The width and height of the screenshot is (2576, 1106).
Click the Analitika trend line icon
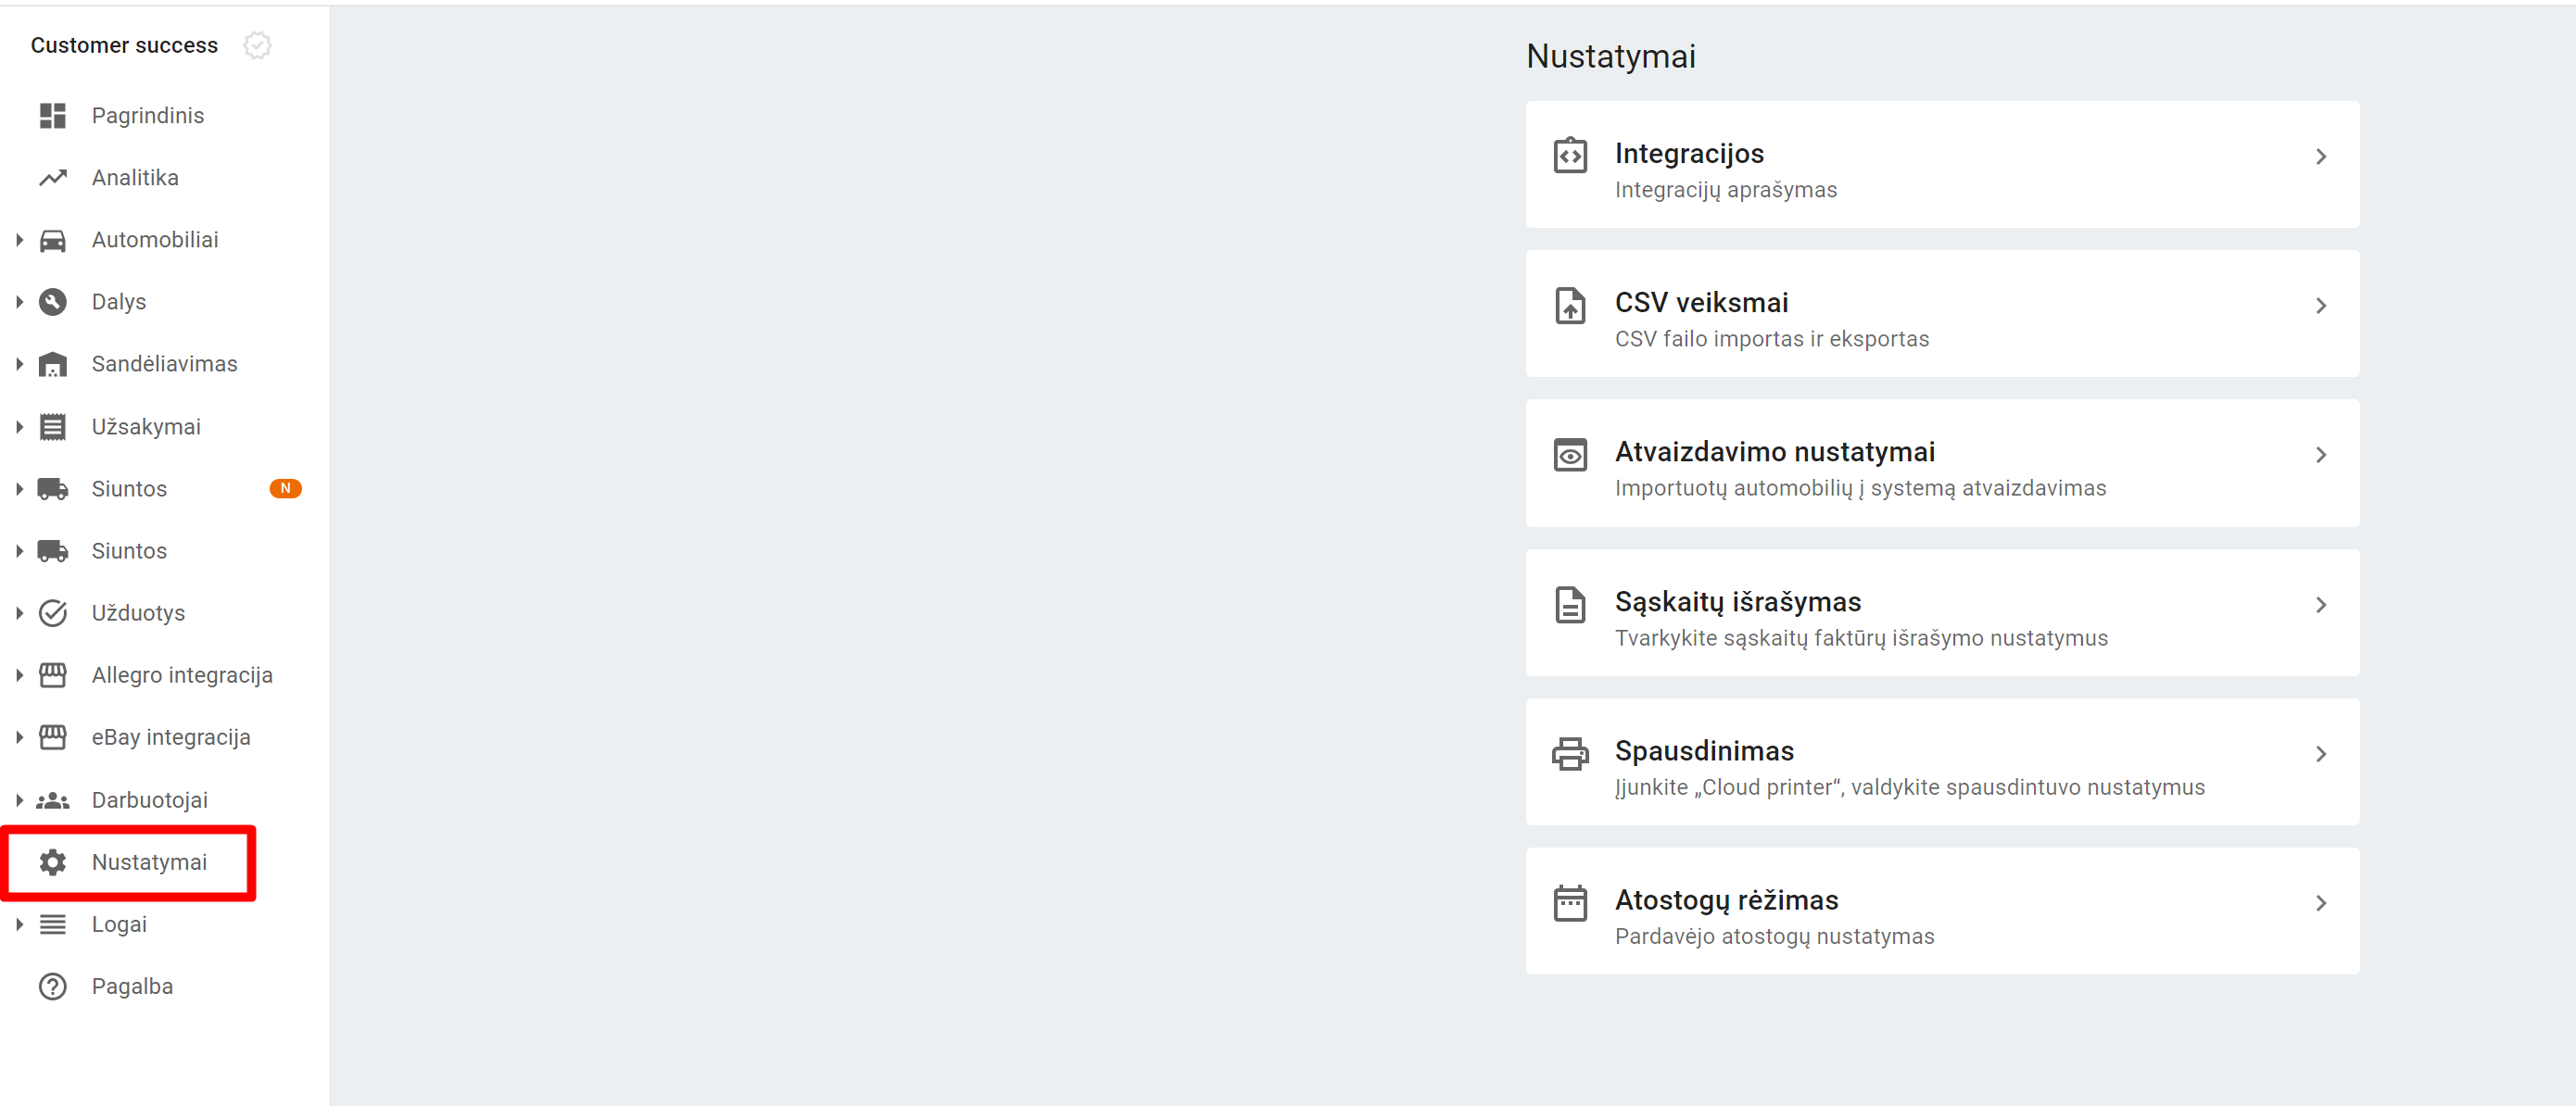pos(52,178)
